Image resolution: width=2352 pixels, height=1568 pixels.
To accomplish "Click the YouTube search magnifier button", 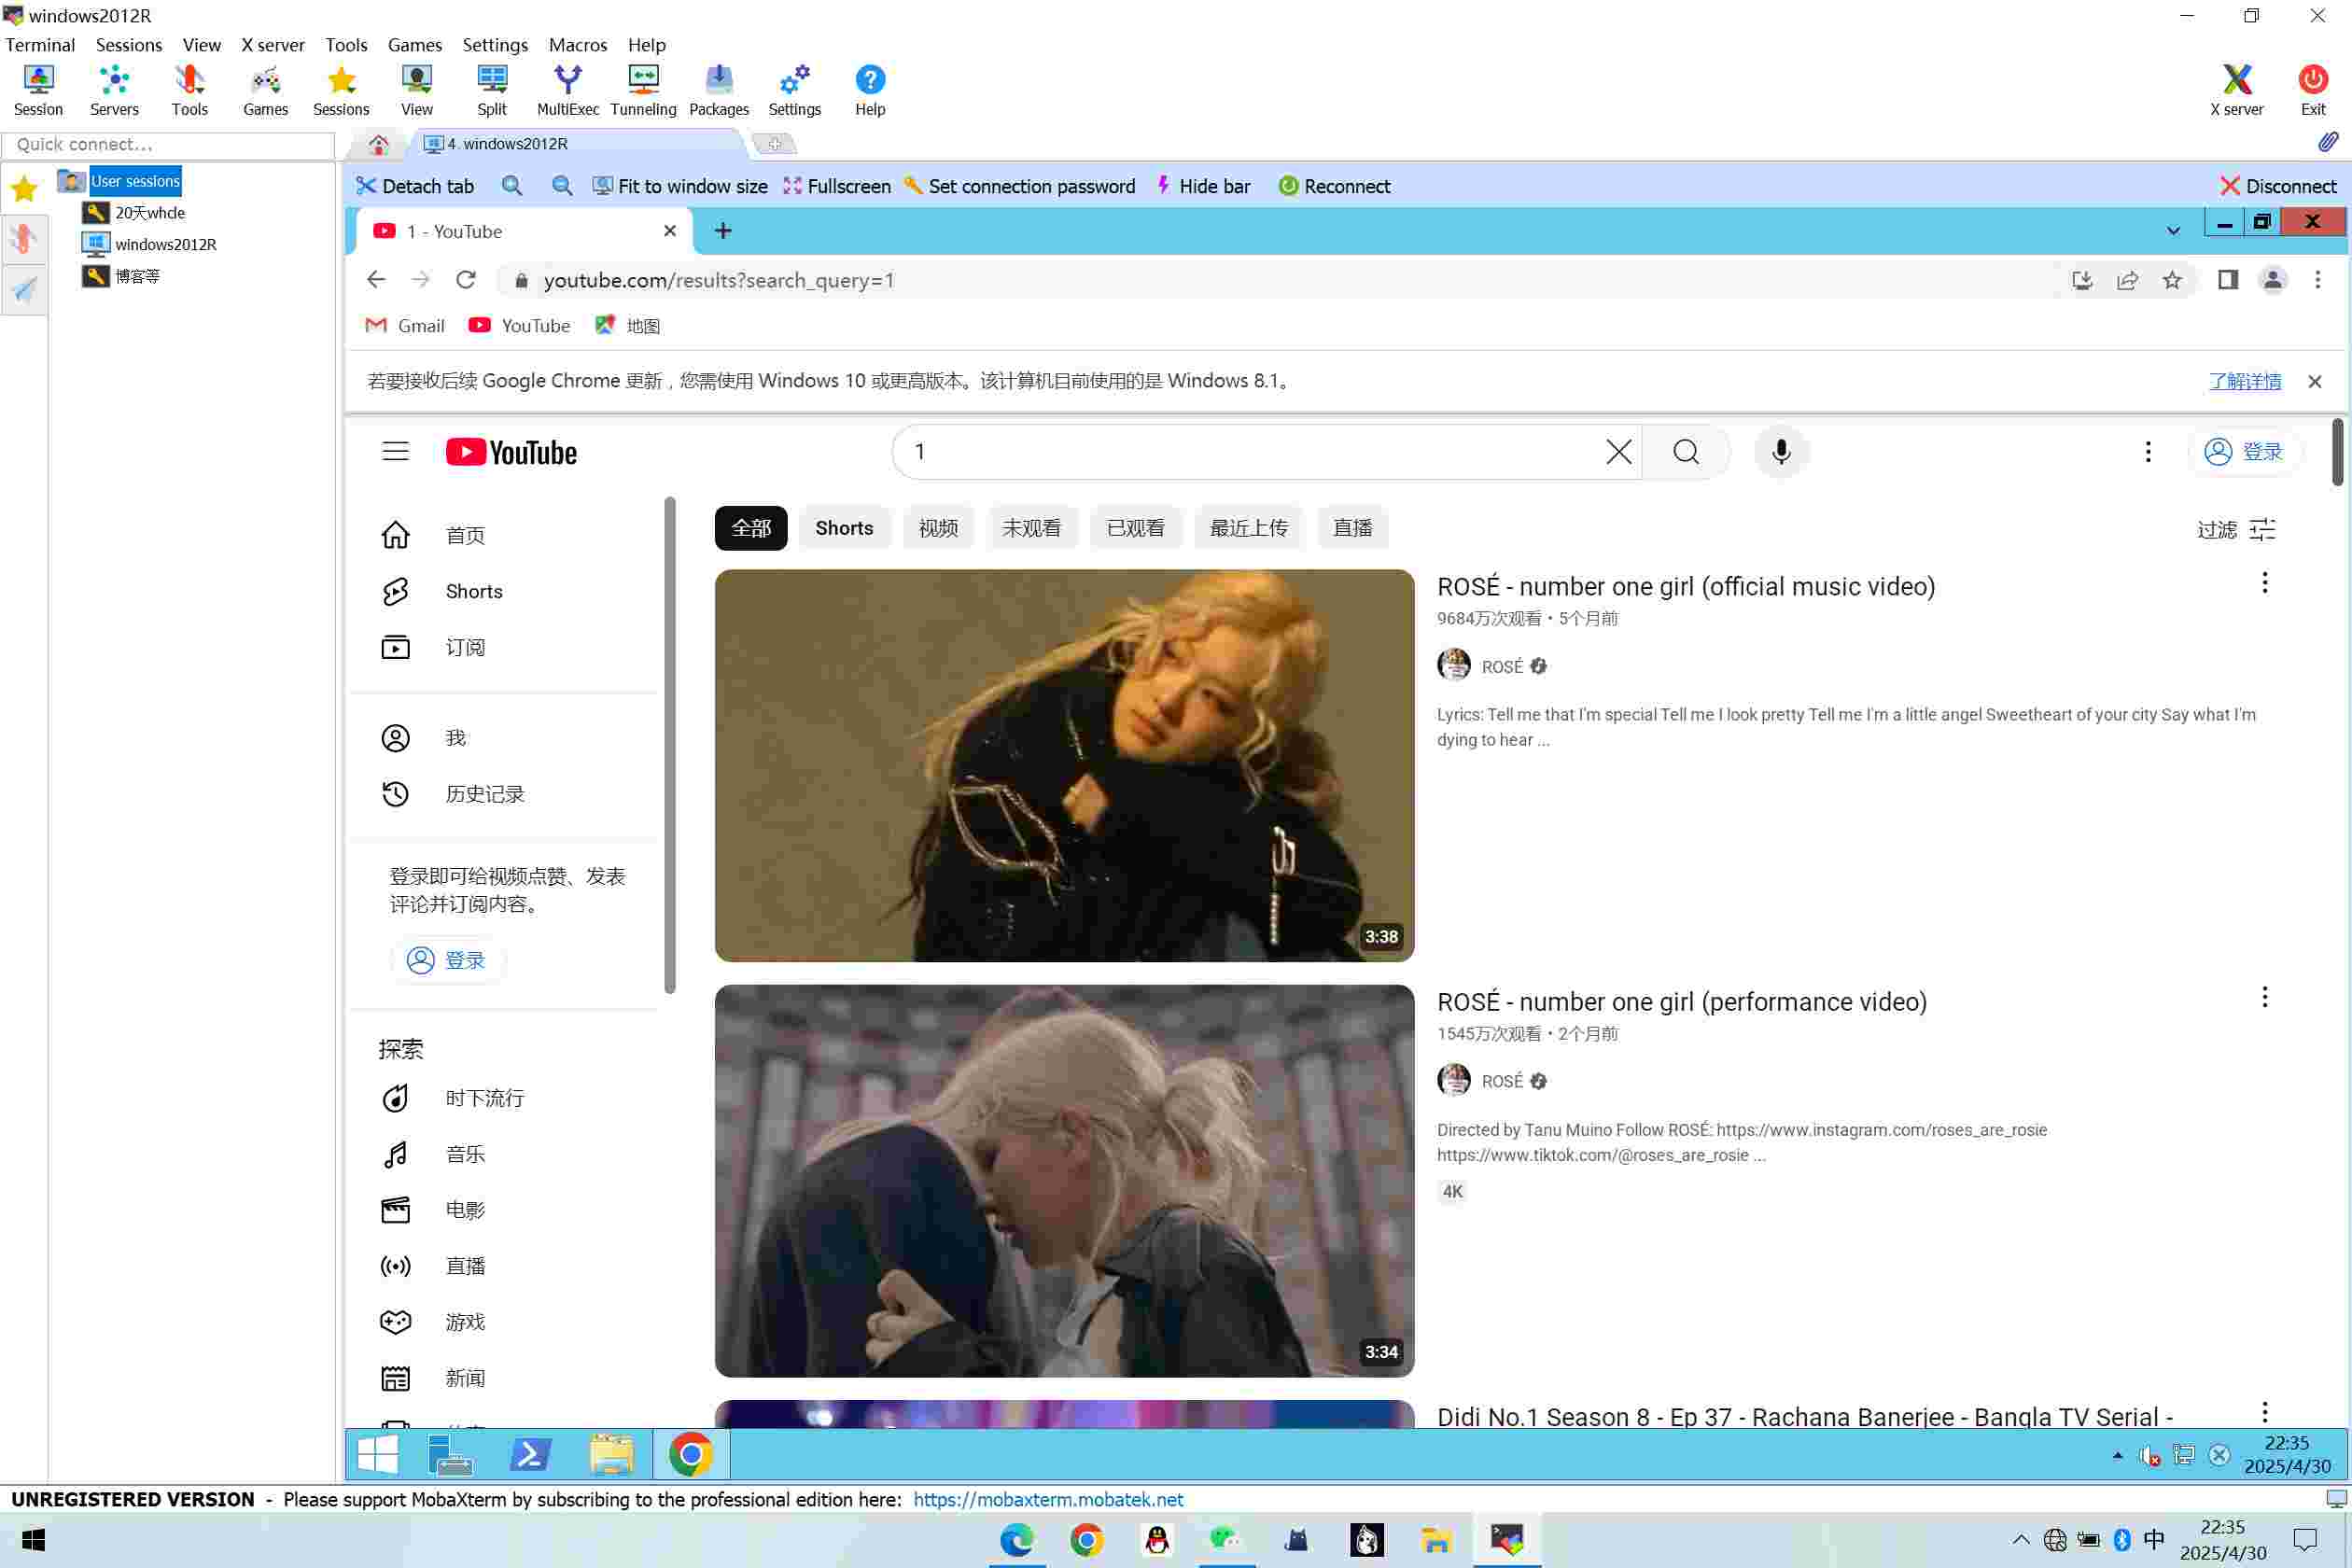I will [x=1686, y=452].
